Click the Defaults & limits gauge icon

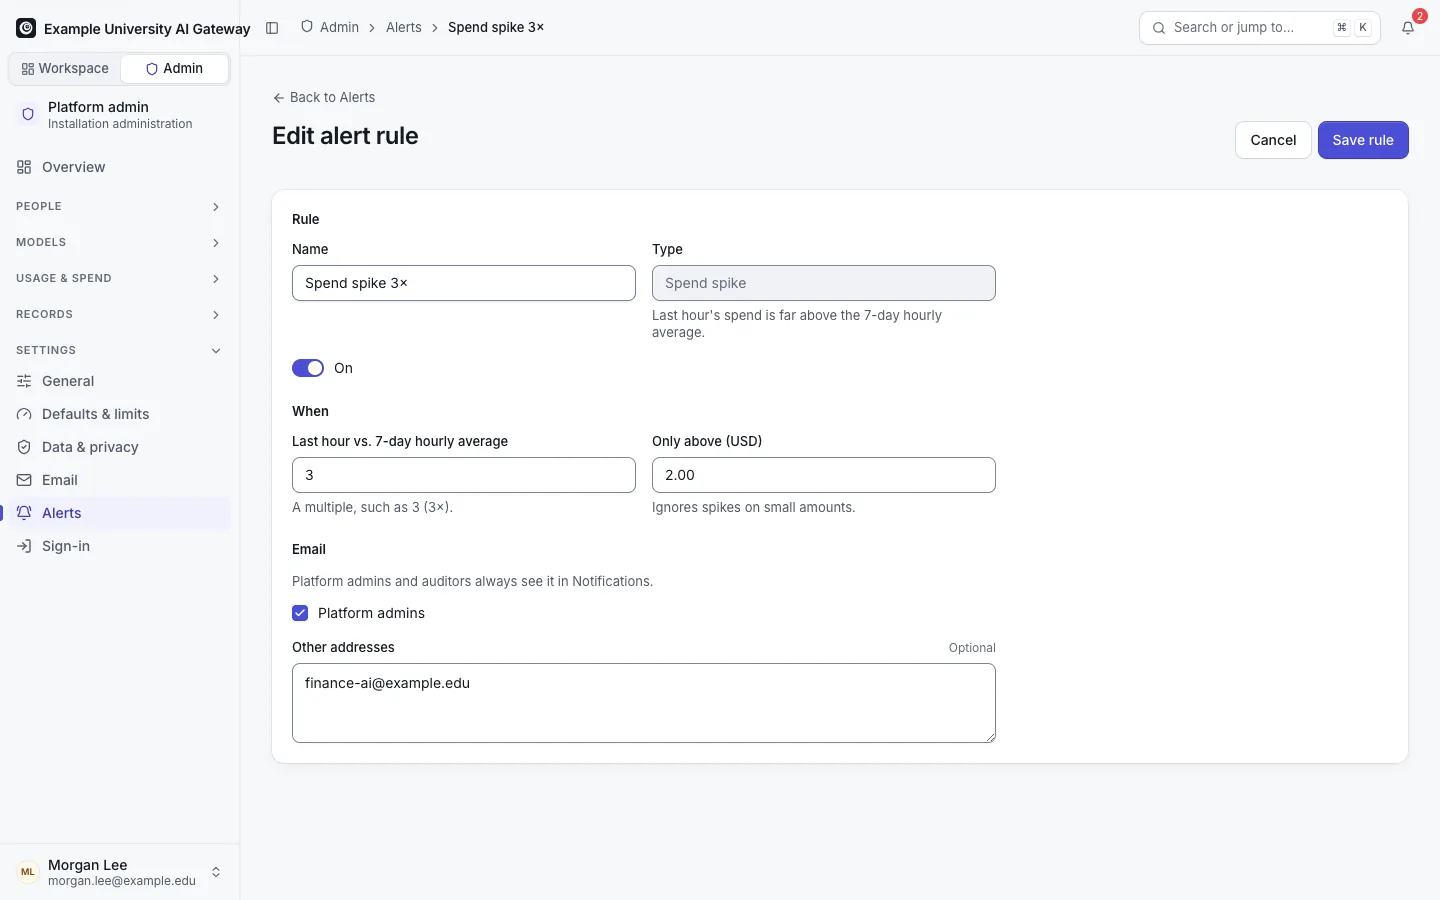coord(24,414)
